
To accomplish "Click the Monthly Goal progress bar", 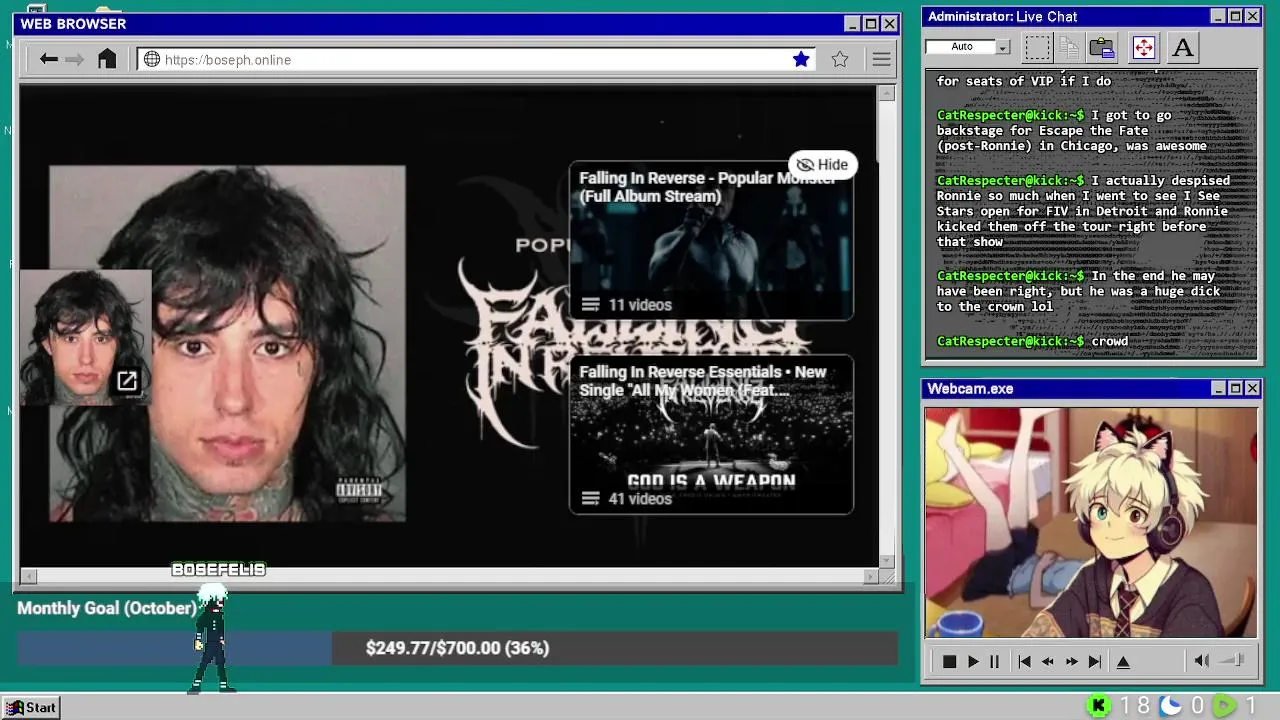I will pos(457,648).
